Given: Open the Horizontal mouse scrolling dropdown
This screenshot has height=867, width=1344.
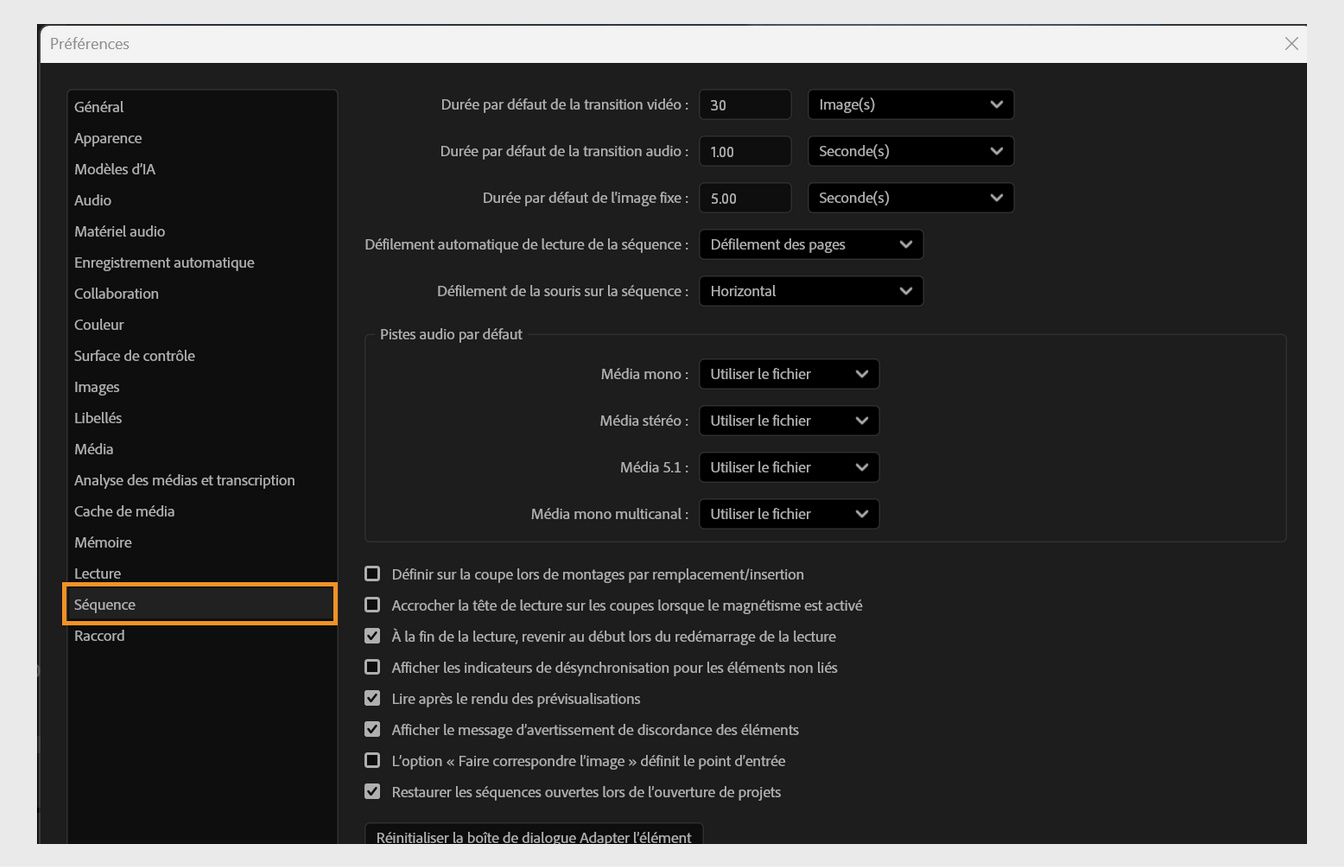Looking at the screenshot, I should pyautogui.click(x=811, y=291).
